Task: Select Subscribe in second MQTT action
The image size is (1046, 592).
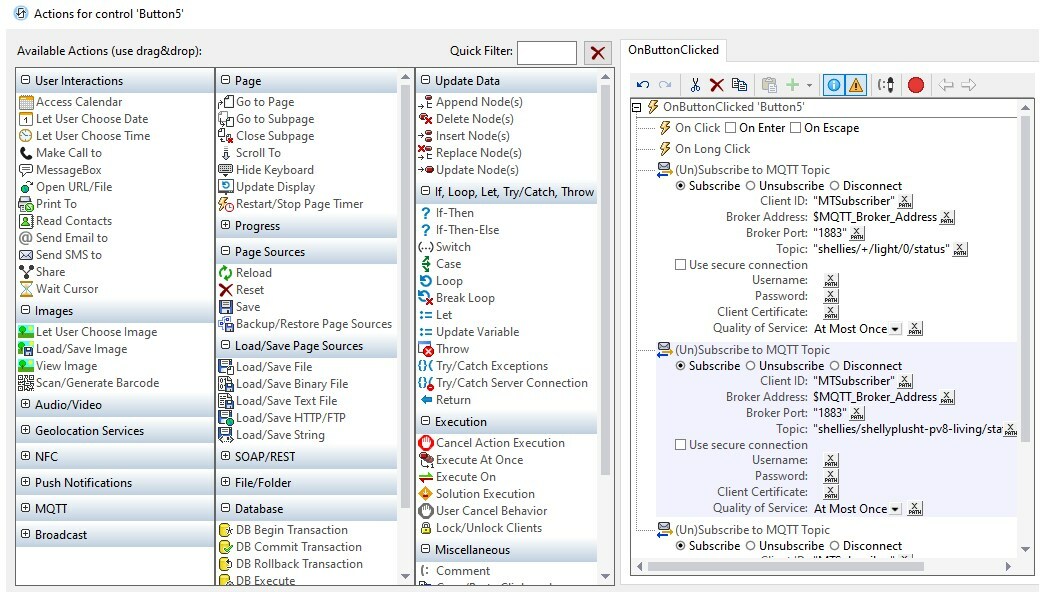Action: [x=680, y=366]
